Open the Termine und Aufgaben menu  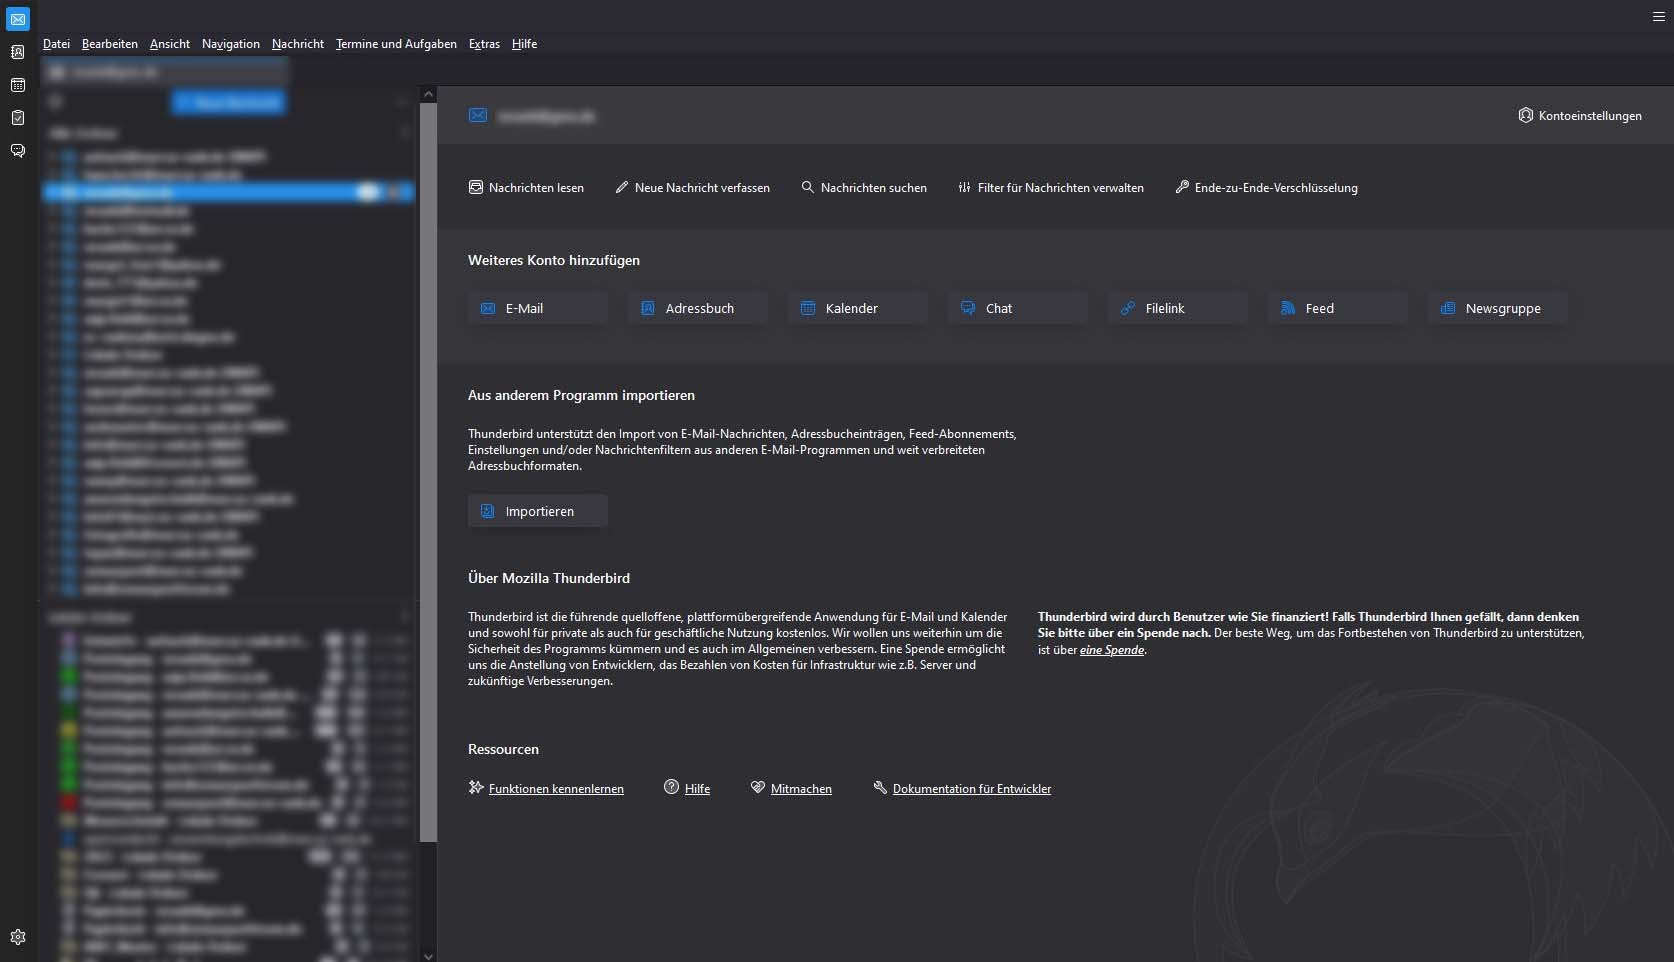click(x=396, y=44)
